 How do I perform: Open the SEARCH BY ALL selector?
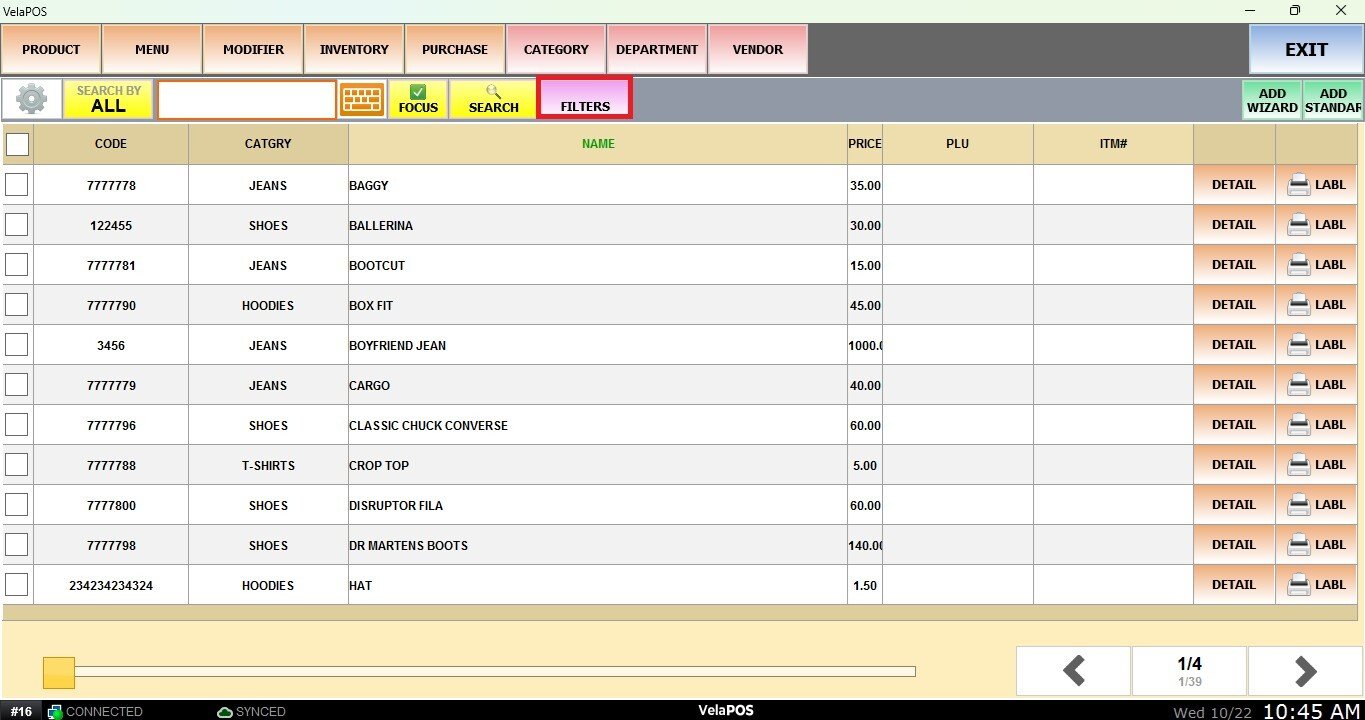108,99
